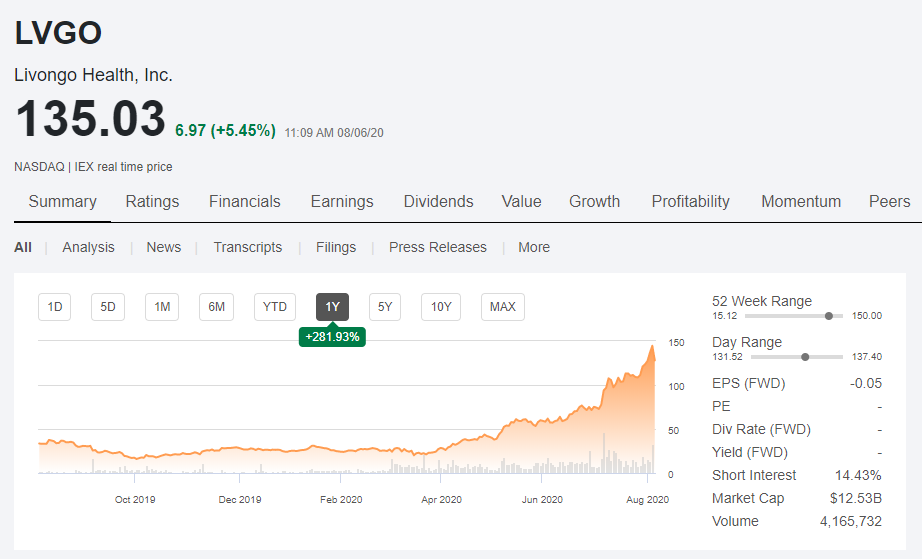Set chart range to YTD

click(x=275, y=307)
